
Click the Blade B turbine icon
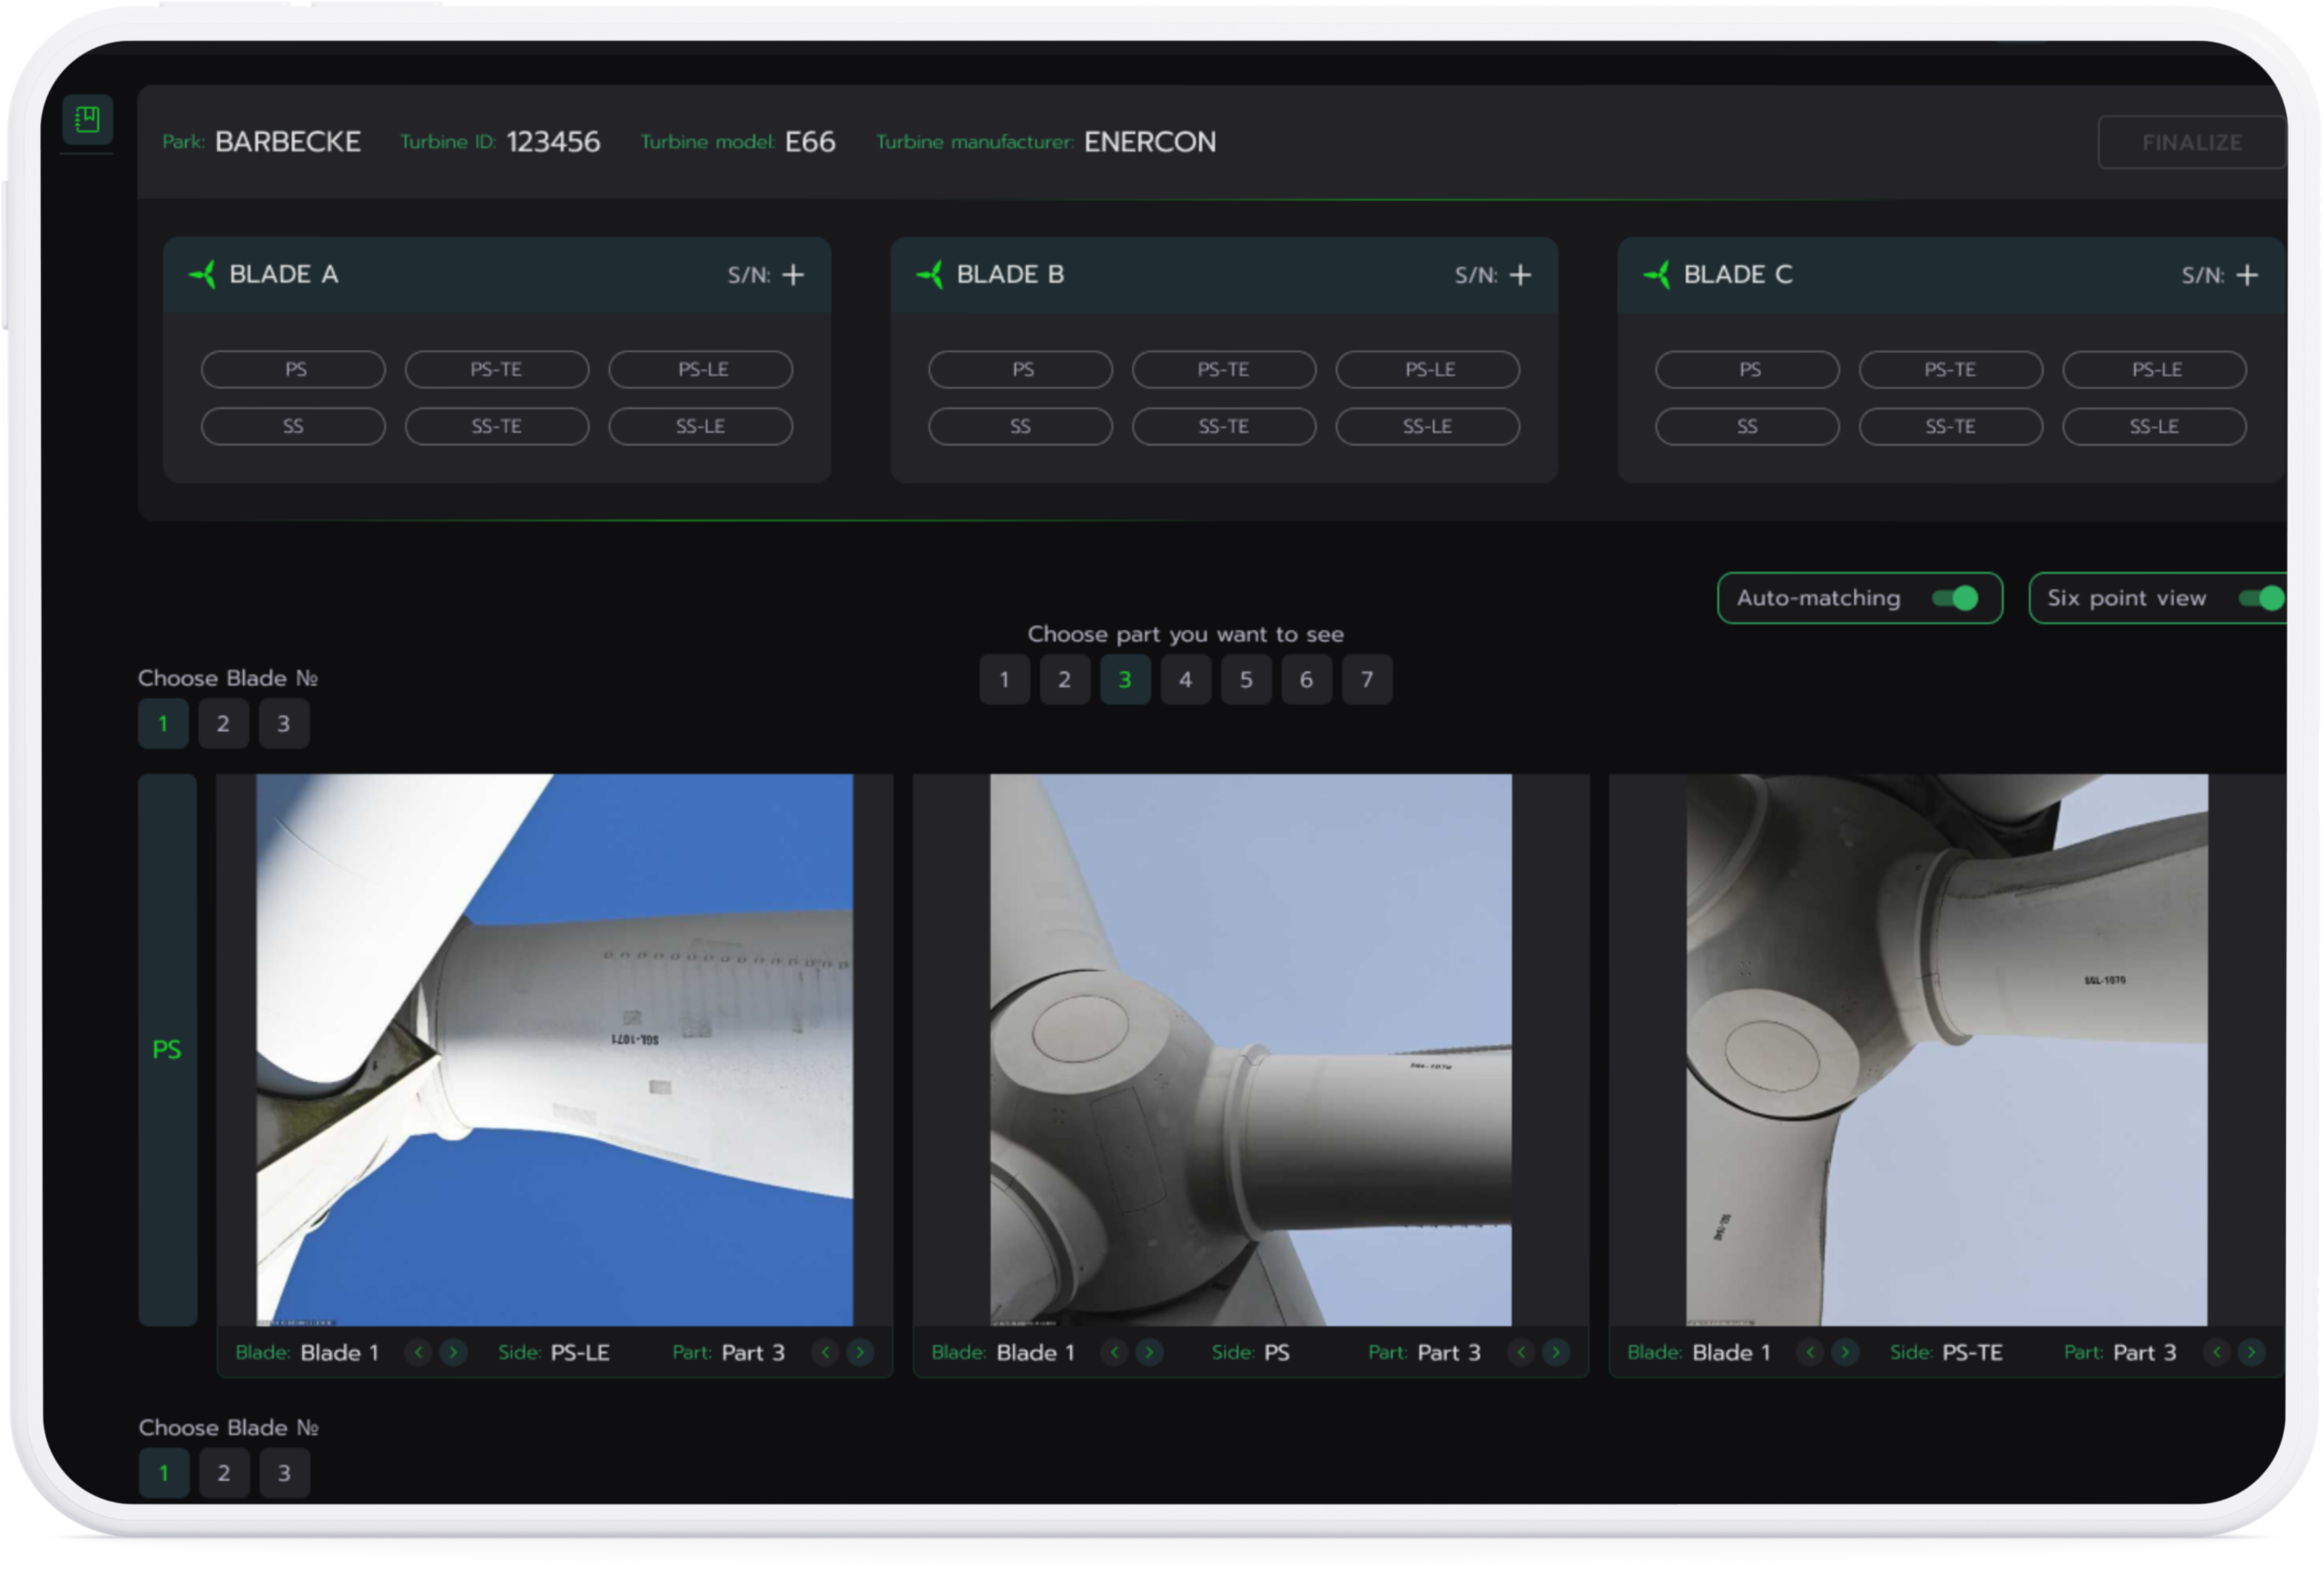[x=930, y=274]
